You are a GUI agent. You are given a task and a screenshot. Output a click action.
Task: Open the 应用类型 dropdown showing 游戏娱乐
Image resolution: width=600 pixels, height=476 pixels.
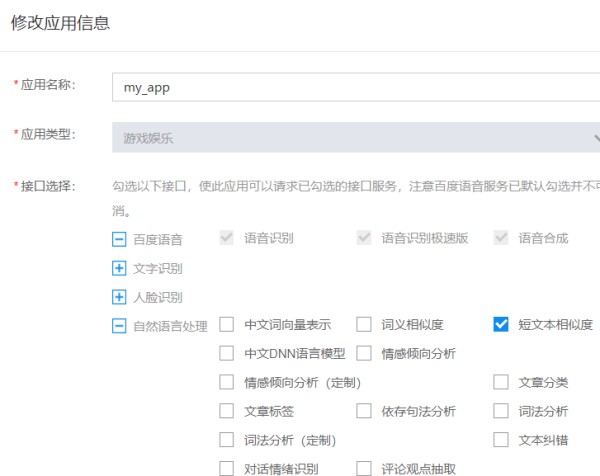click(356, 137)
